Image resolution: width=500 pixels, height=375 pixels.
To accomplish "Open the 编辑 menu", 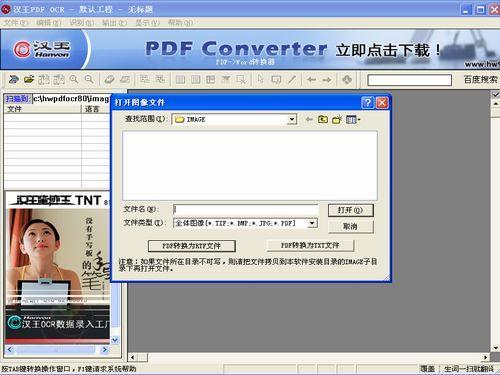I will point(49,23).
